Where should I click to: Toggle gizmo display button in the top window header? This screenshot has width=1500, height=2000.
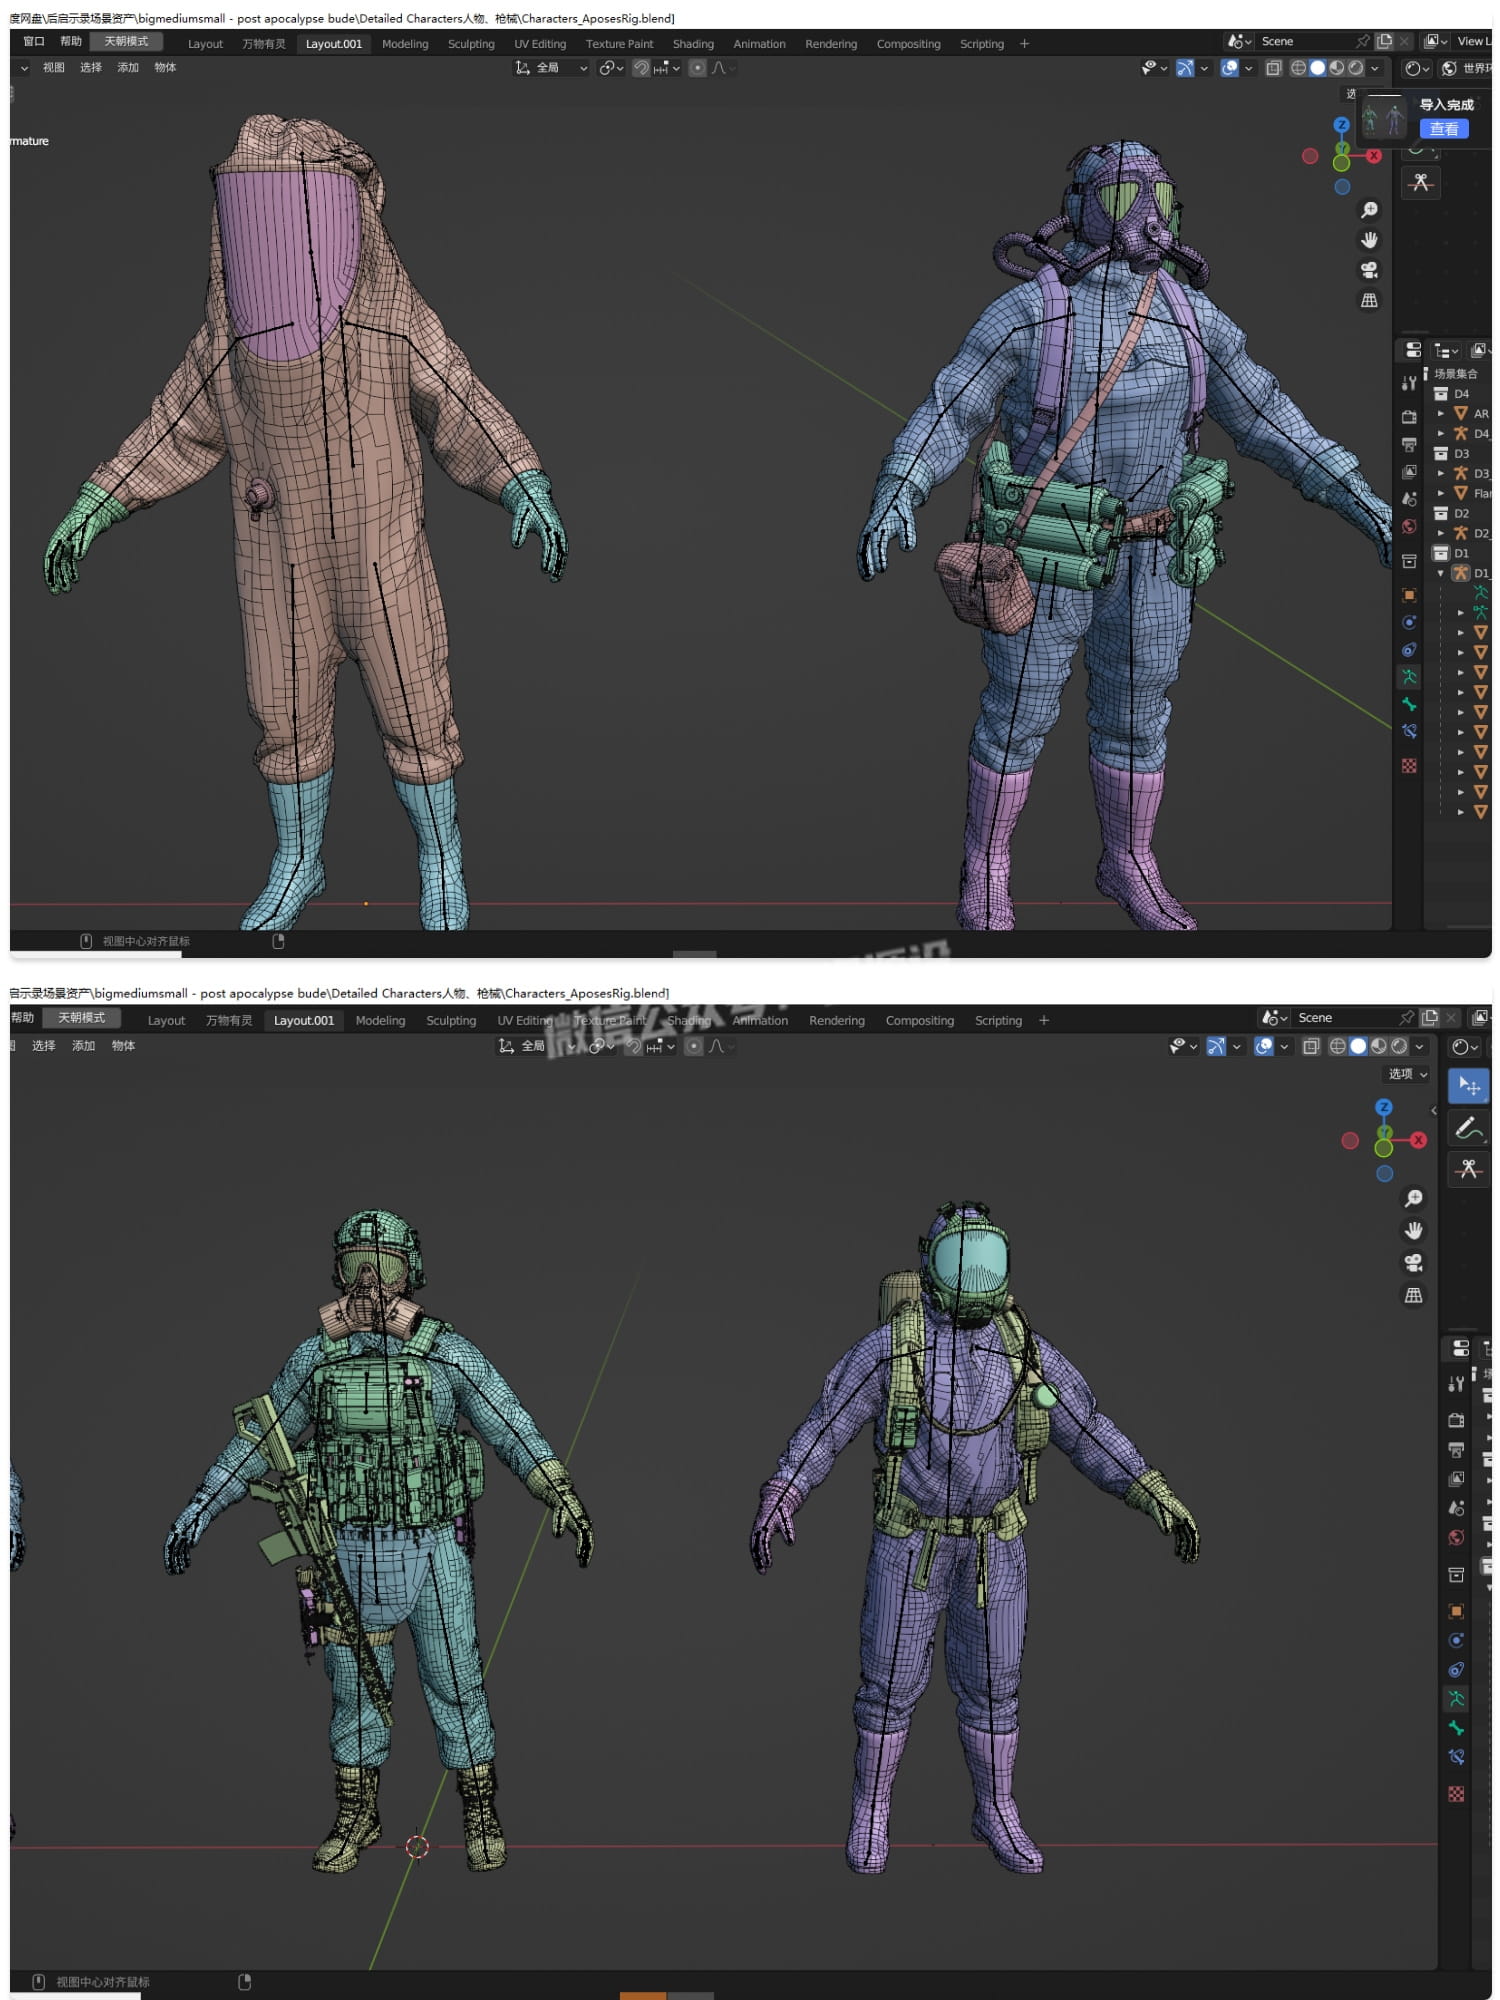tap(1185, 68)
